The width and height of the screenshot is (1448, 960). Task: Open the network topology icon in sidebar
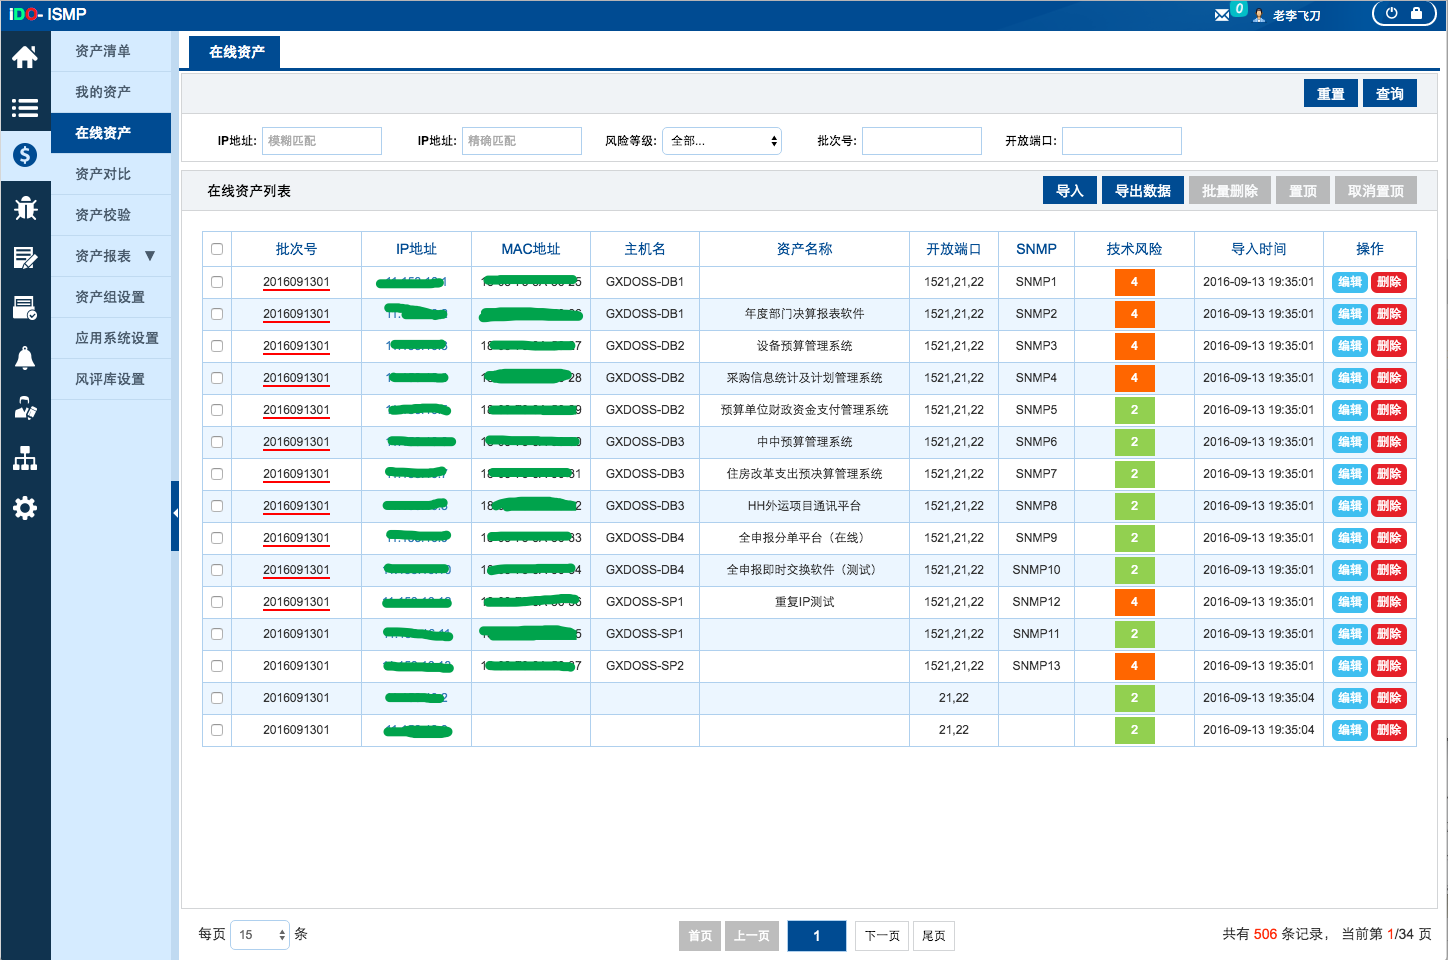[25, 458]
